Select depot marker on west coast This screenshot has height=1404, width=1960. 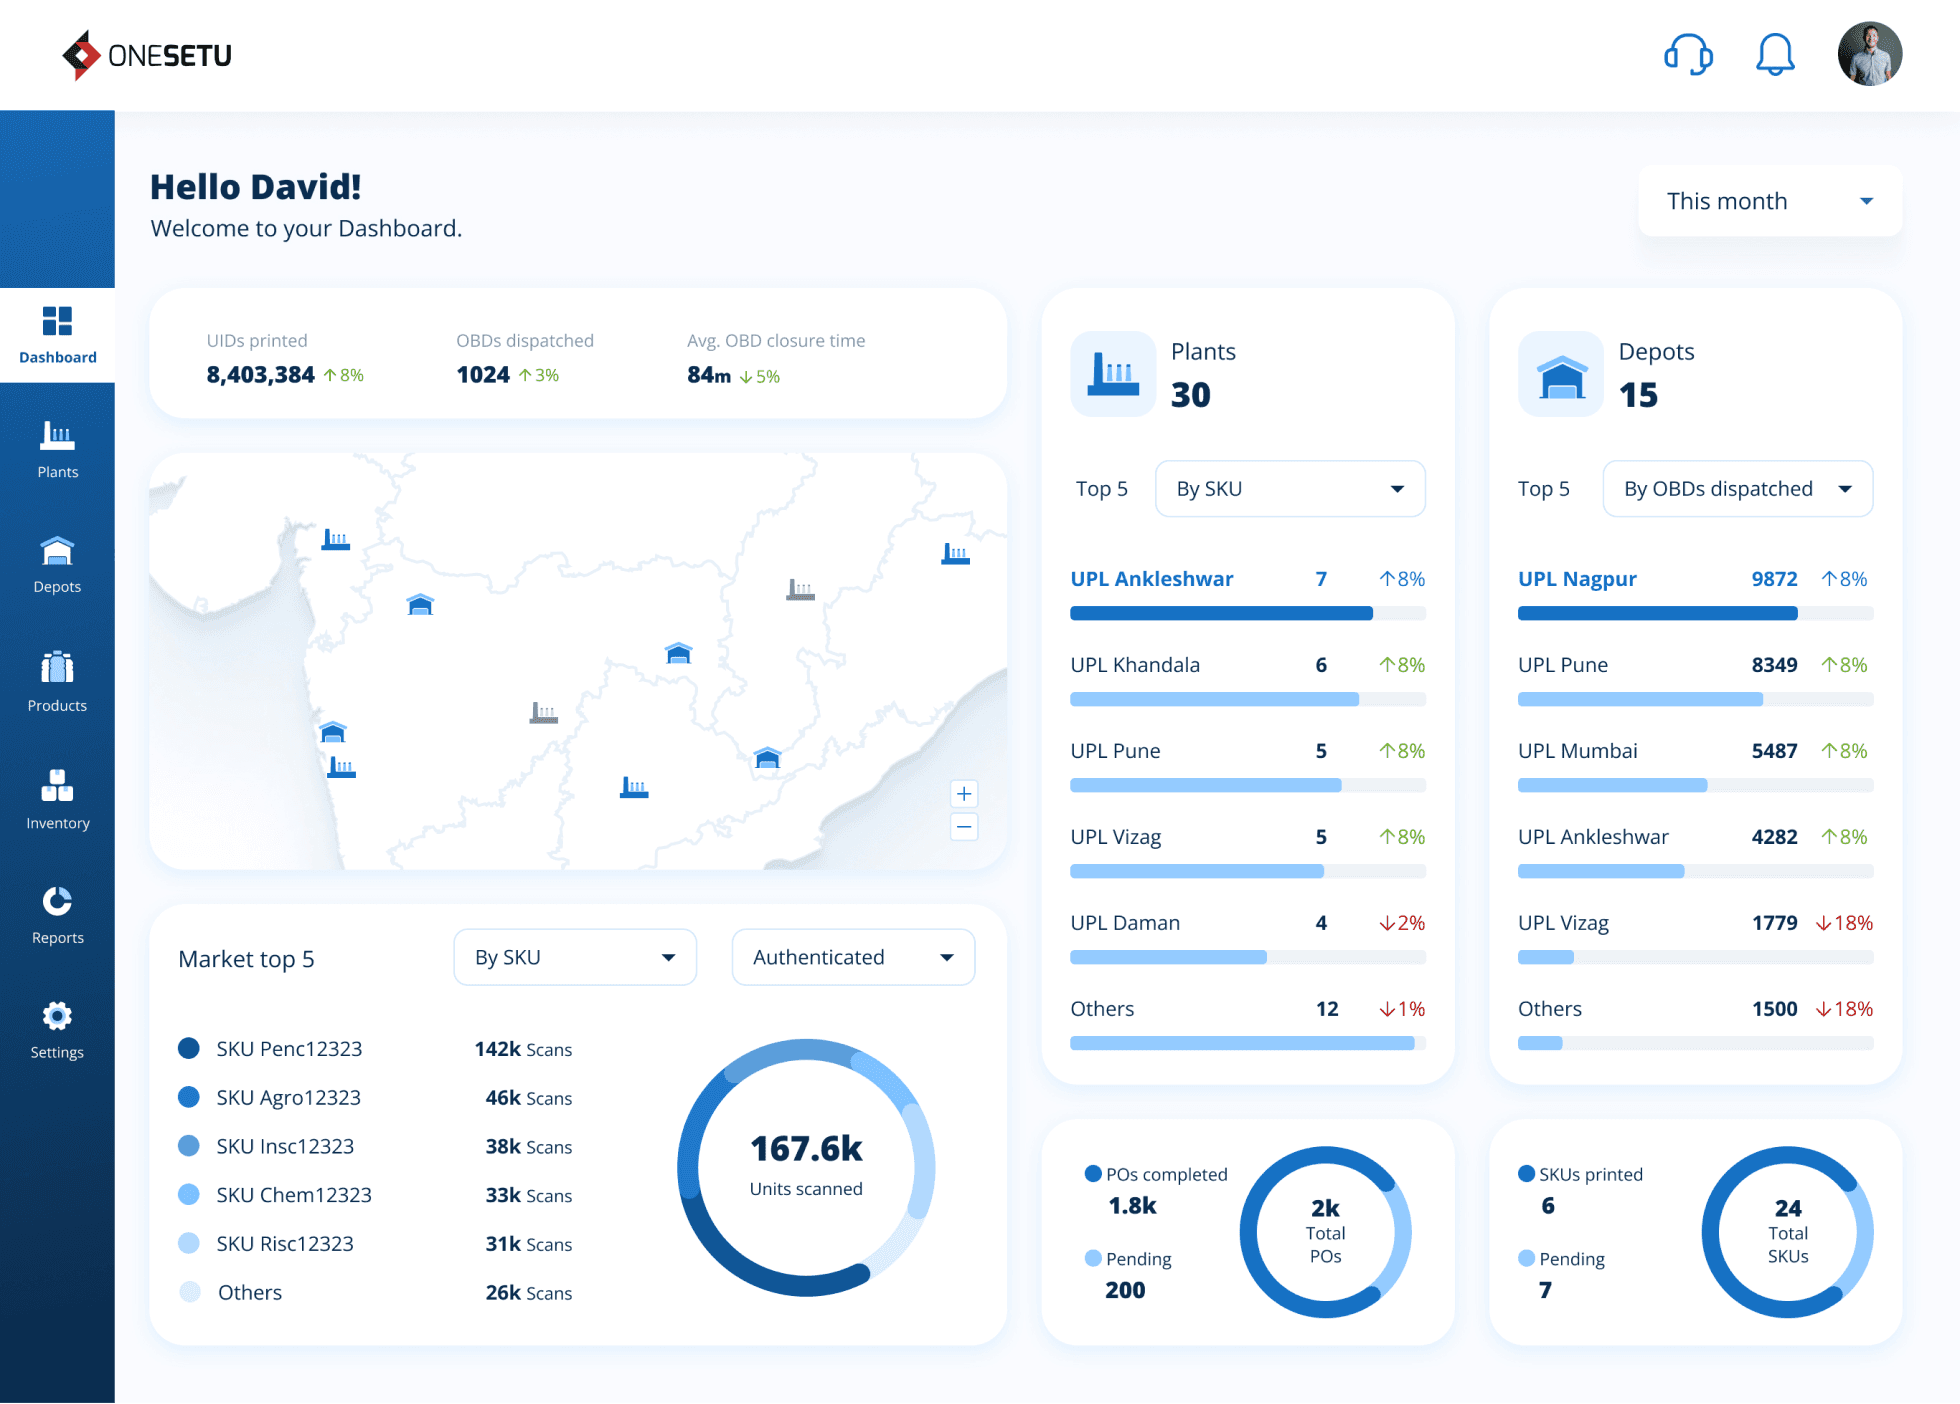coord(332,732)
